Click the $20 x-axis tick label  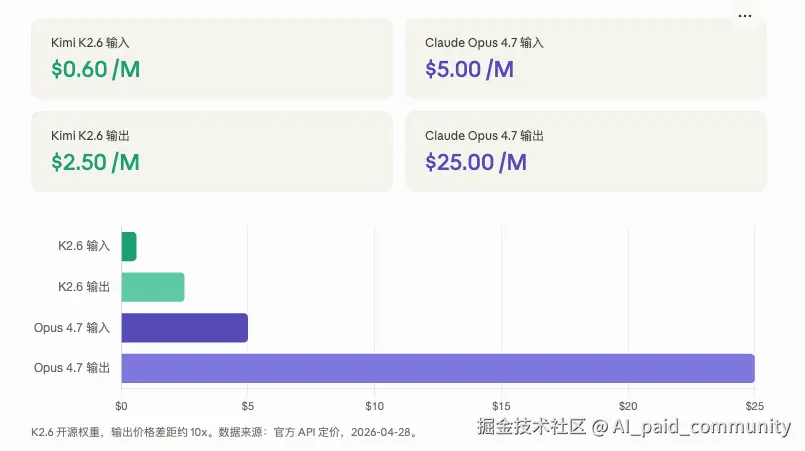(x=628, y=406)
